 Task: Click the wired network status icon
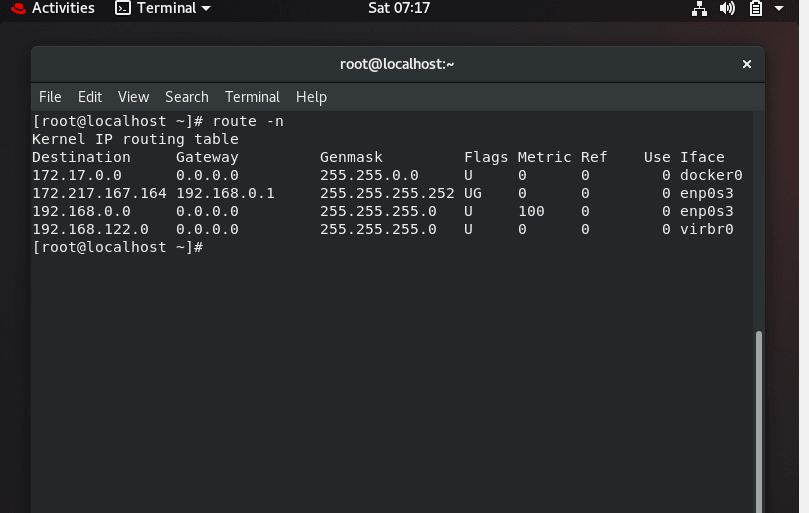699,8
